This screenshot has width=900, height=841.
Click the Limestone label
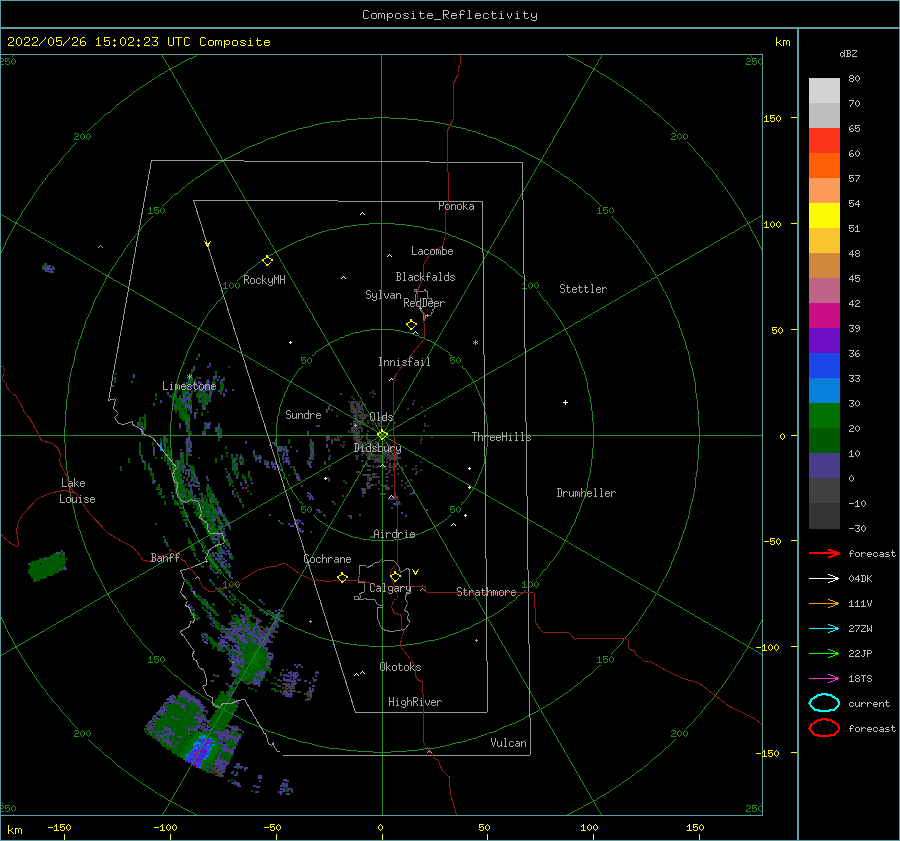(x=189, y=386)
